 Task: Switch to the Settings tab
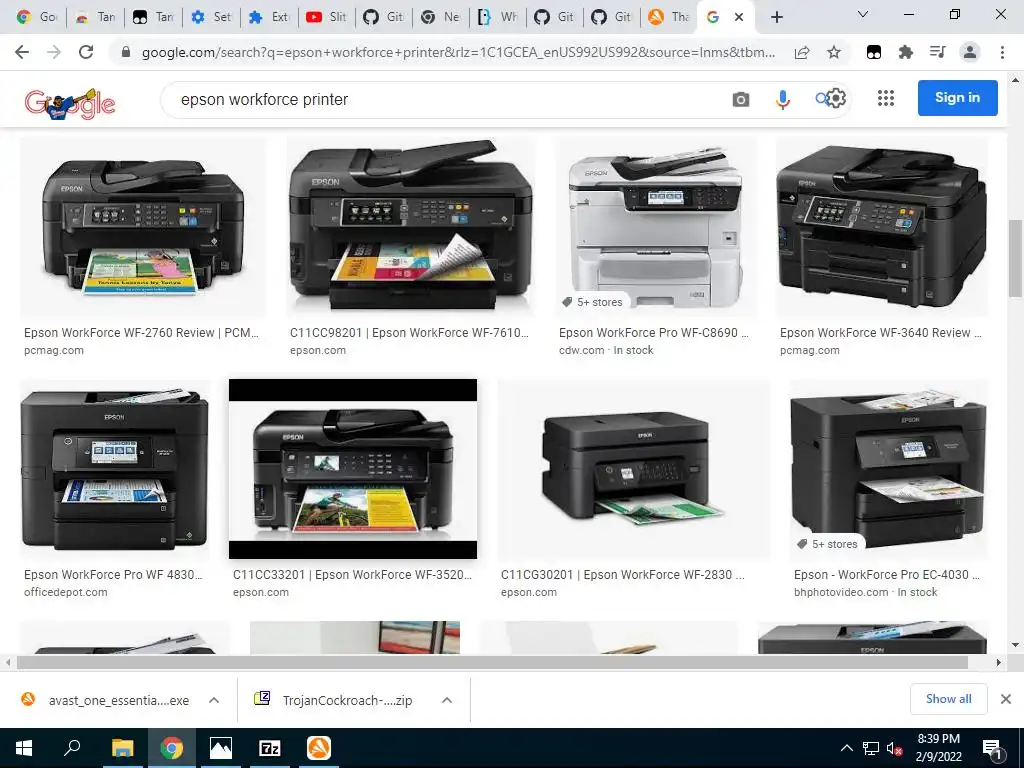[212, 17]
